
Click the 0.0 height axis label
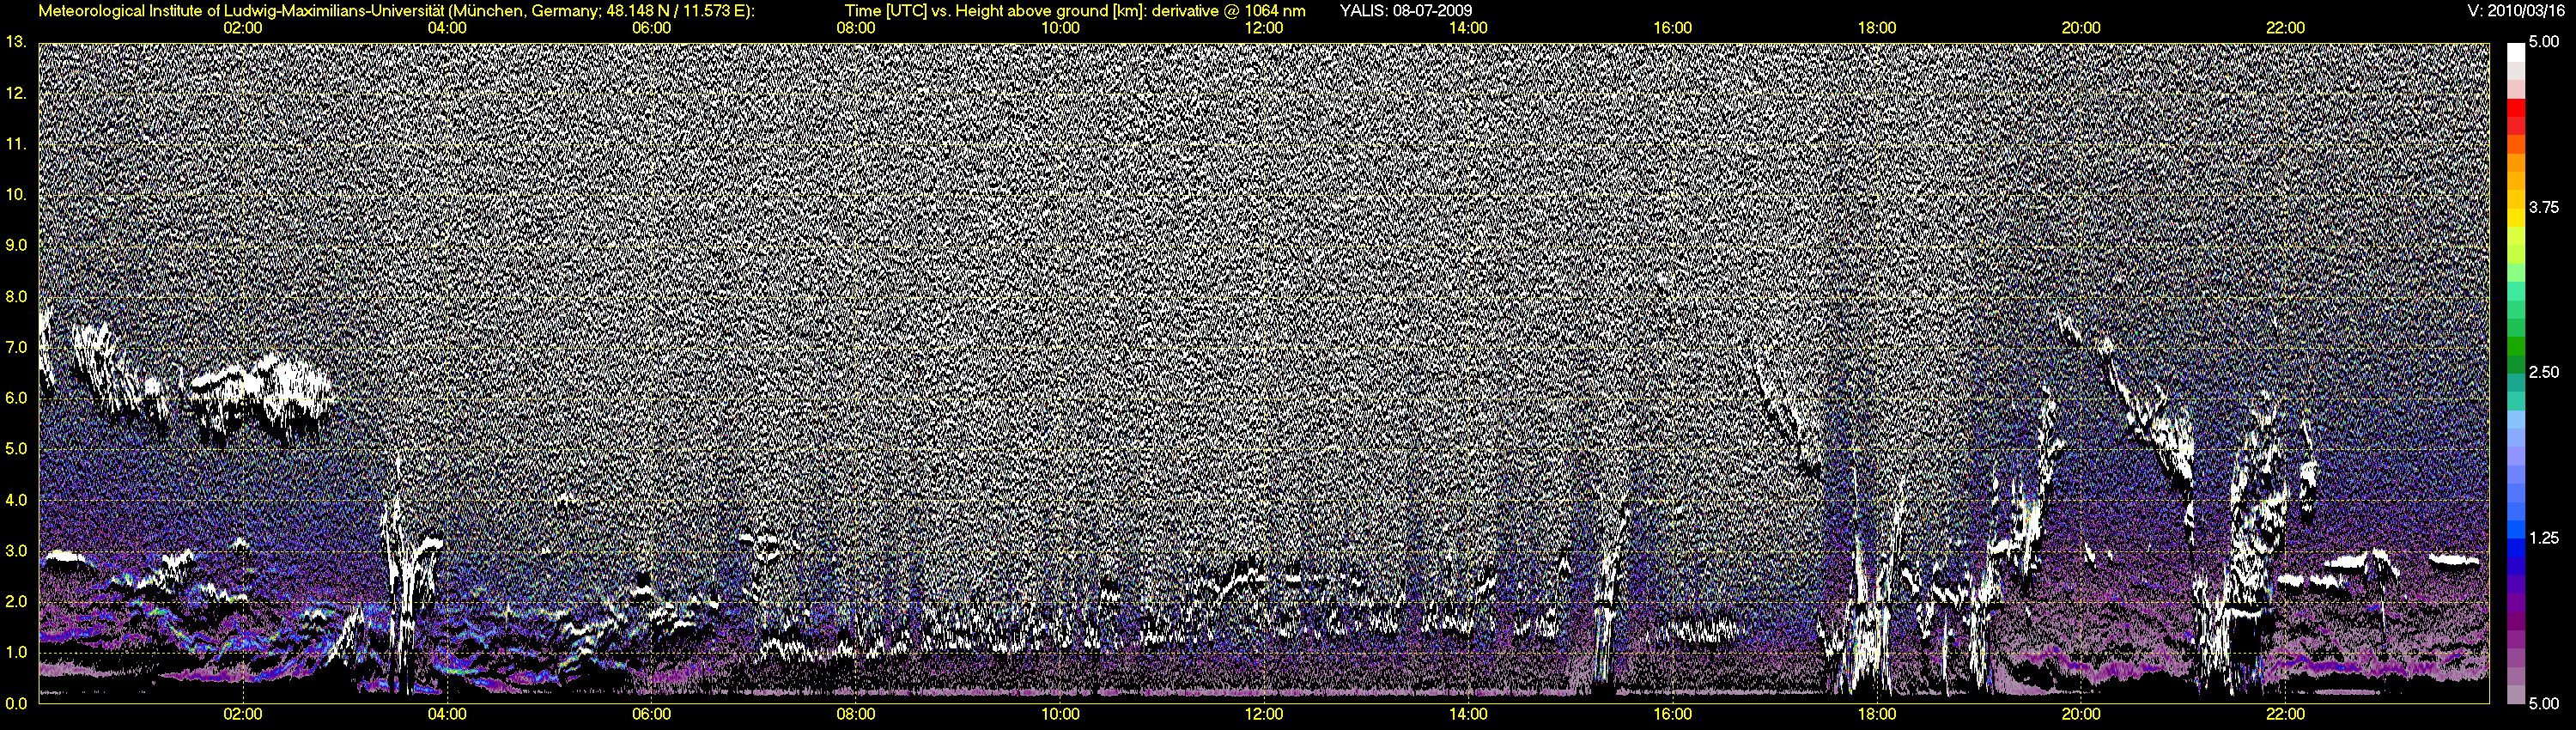(x=16, y=703)
